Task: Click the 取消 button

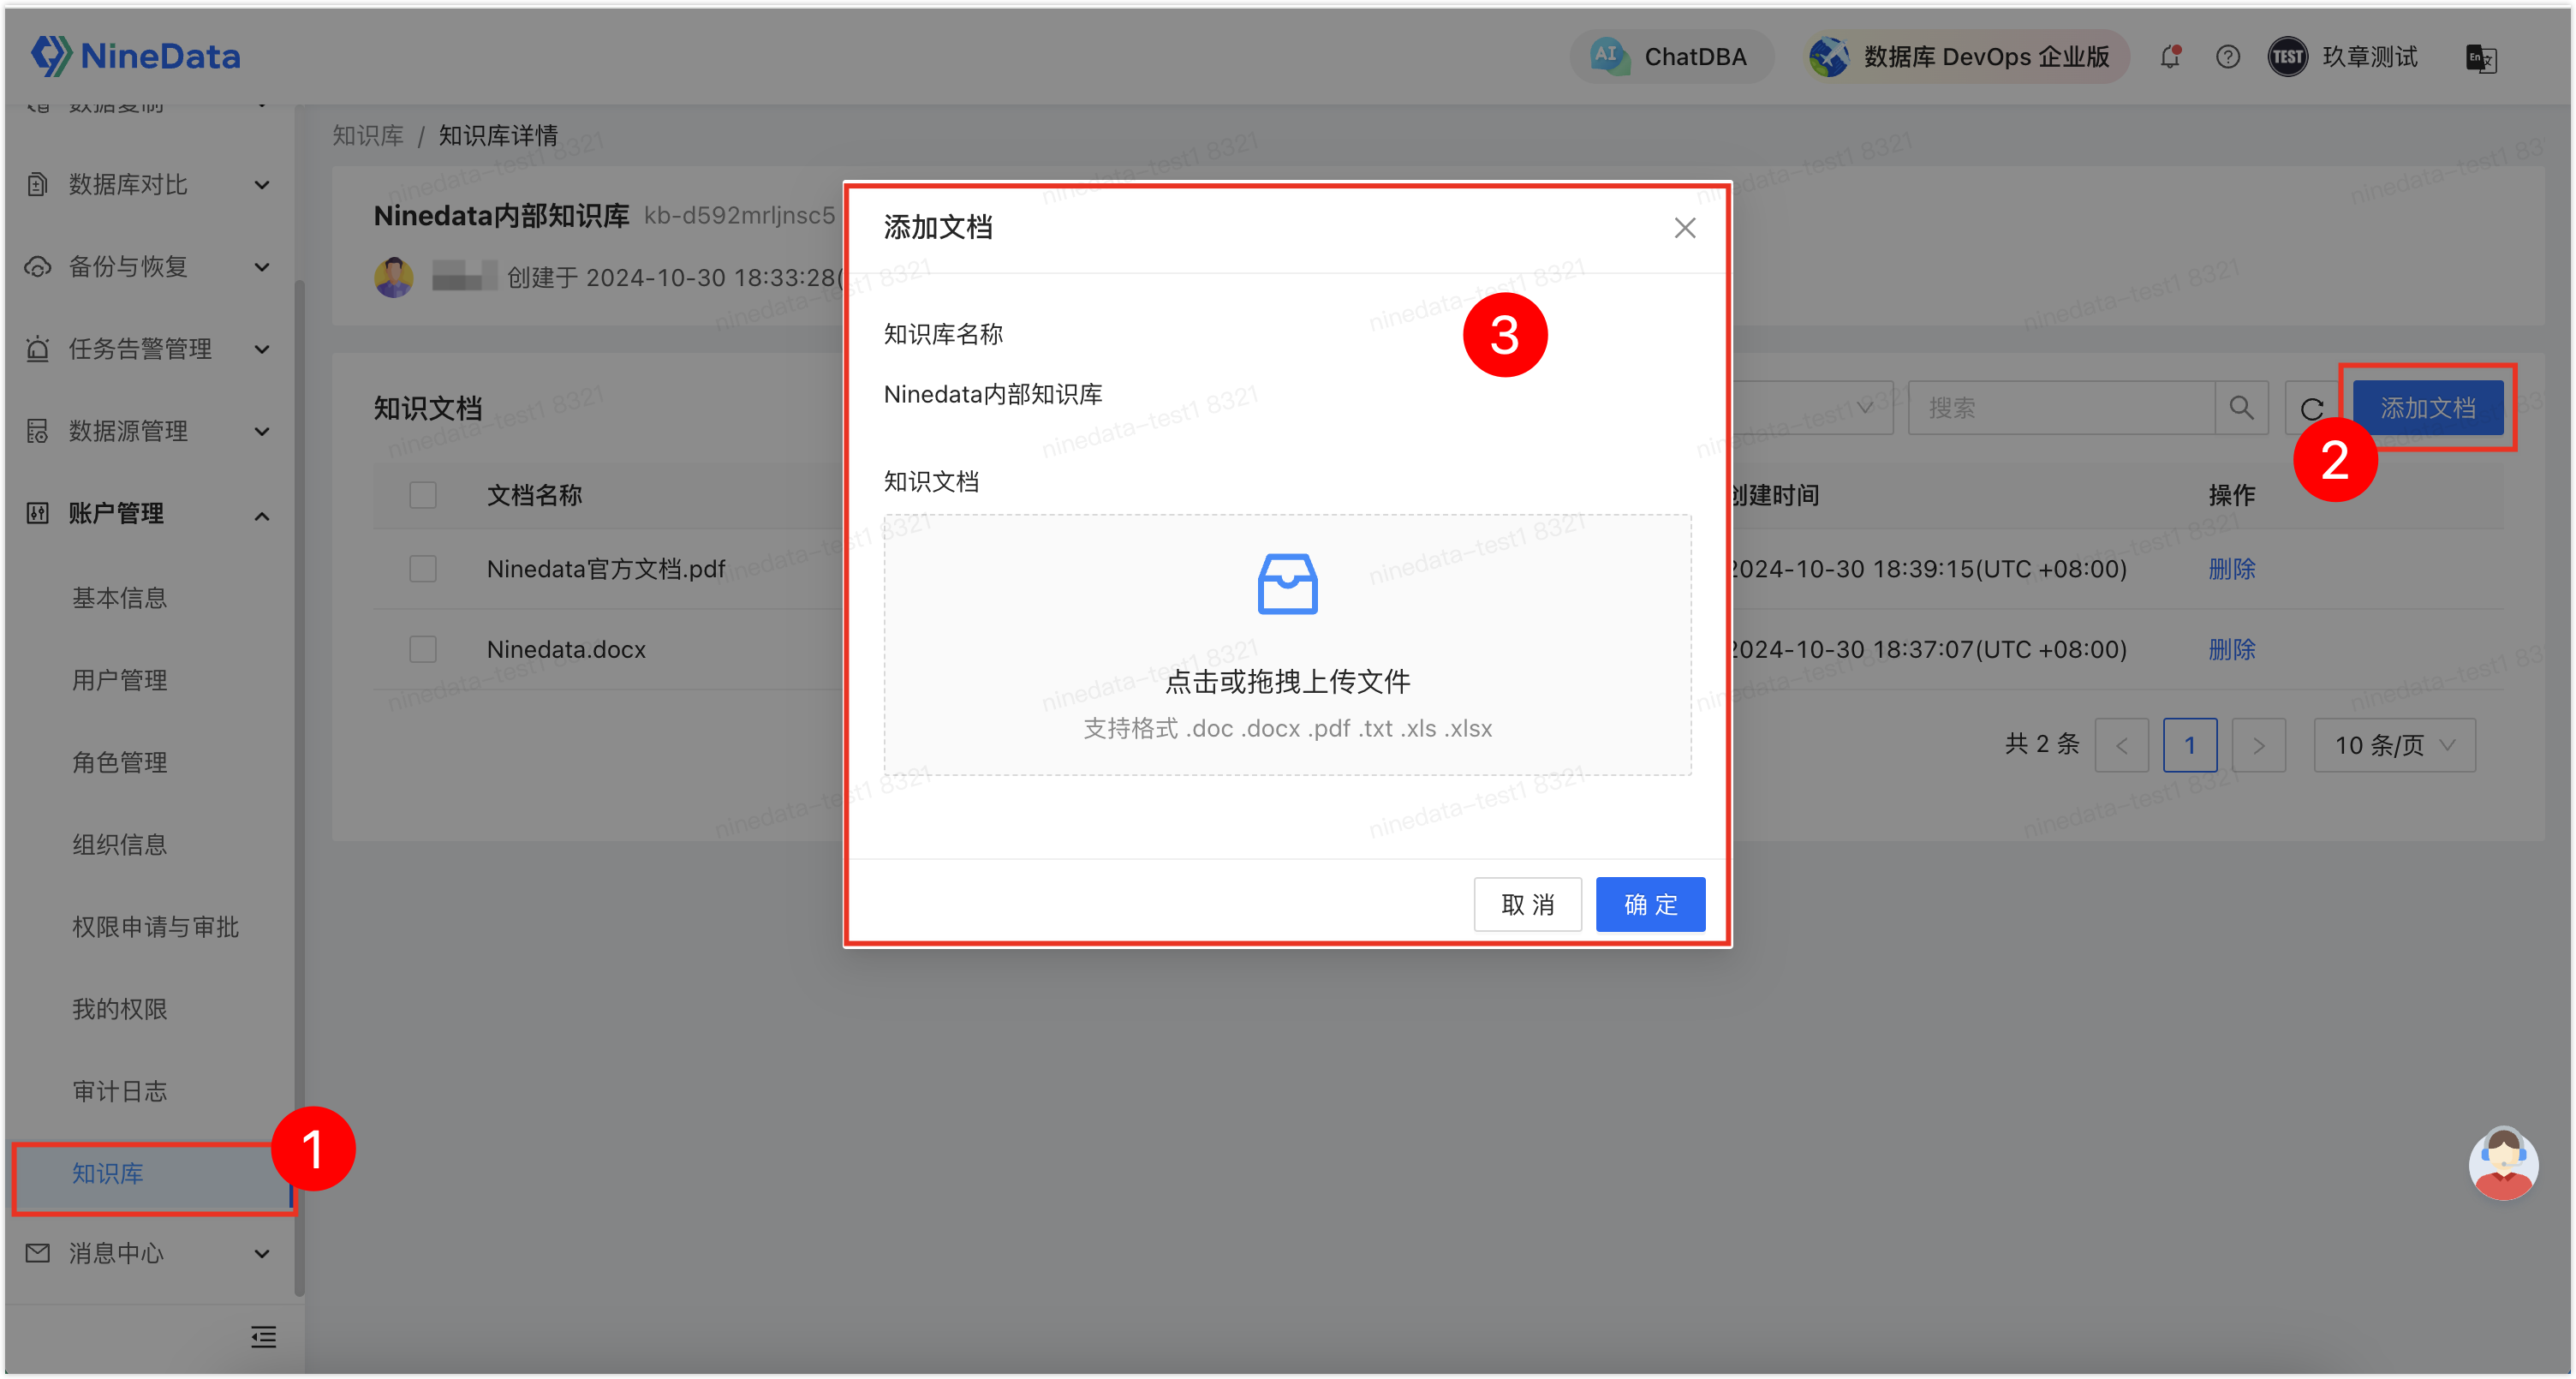Action: click(1527, 904)
